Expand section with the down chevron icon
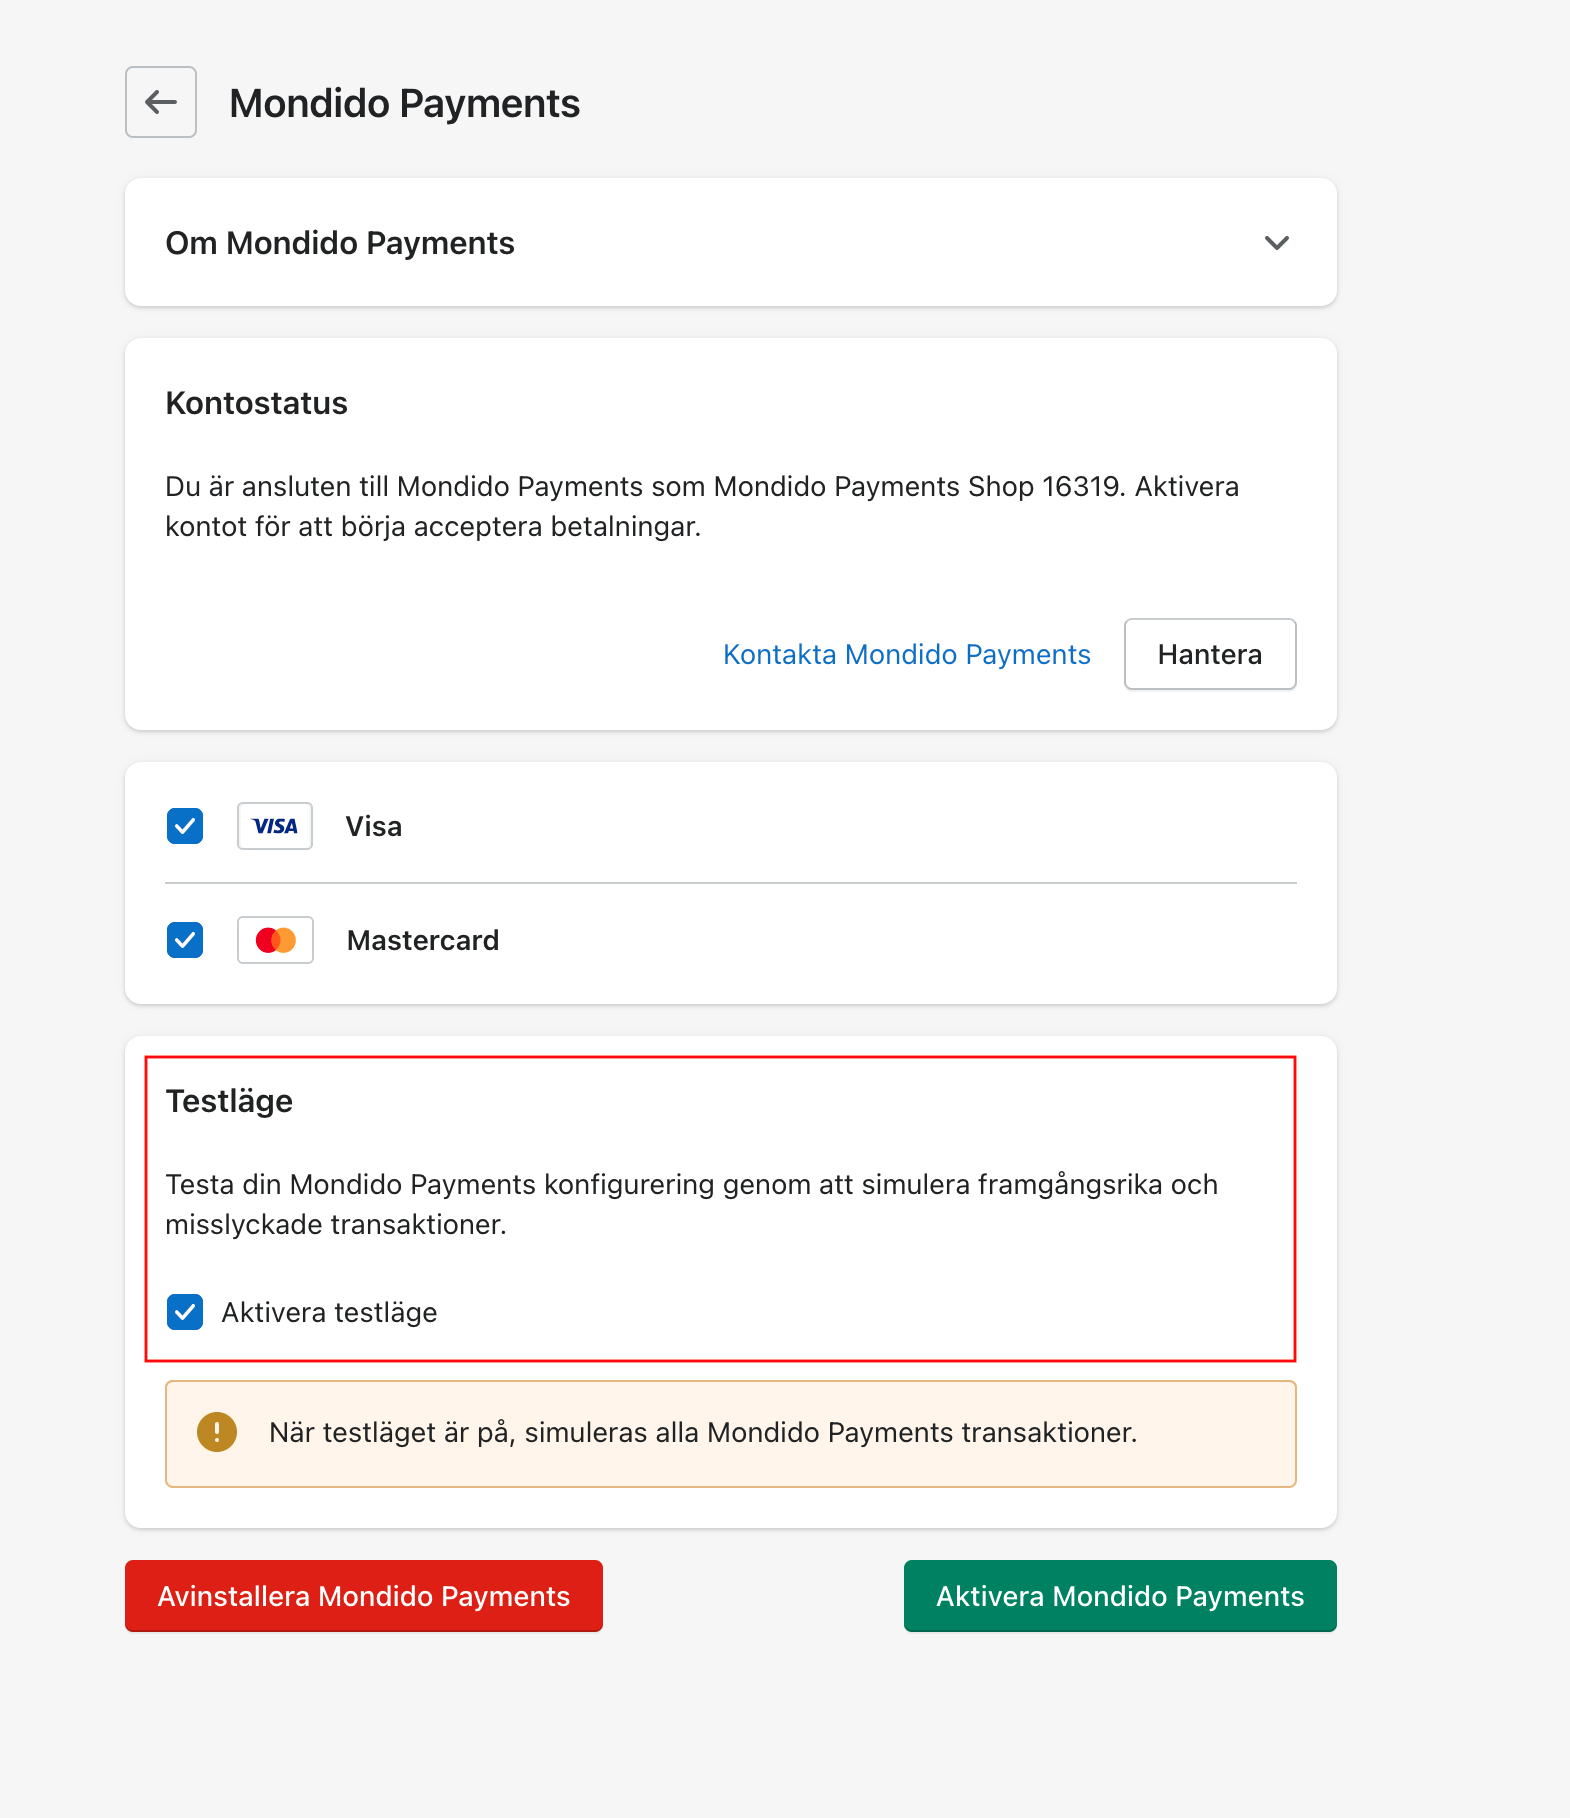This screenshot has width=1570, height=1818. coord(1277,243)
